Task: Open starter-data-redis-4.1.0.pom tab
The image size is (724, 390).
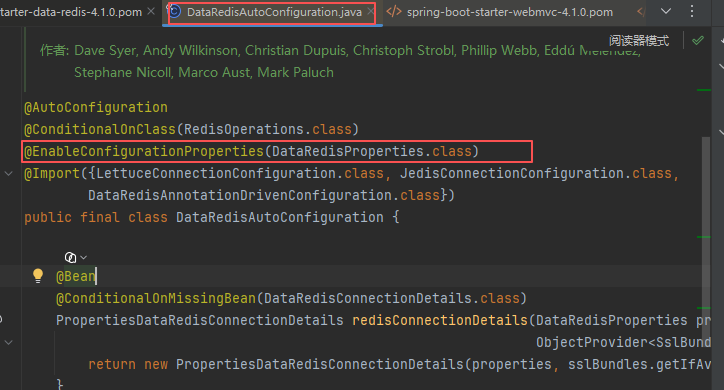Action: (x=71, y=12)
